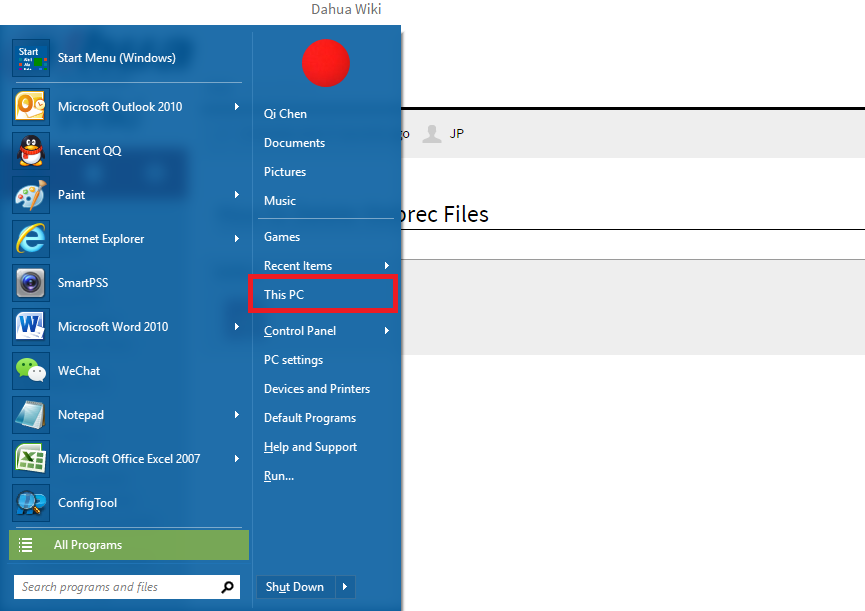This screenshot has width=865, height=611.
Task: Launch WeChat chat bubble icon
Action: coord(31,371)
